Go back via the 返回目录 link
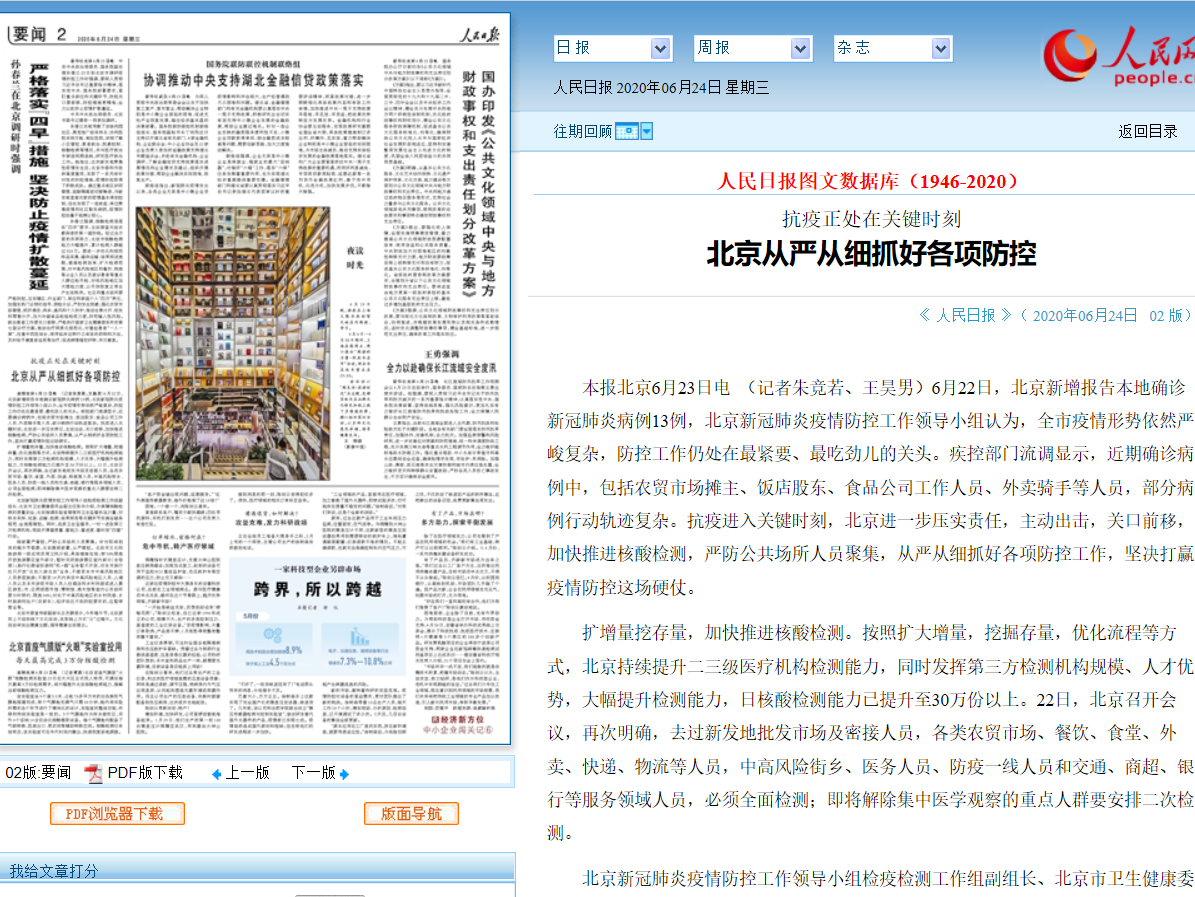The image size is (1195, 897). coord(1148,131)
